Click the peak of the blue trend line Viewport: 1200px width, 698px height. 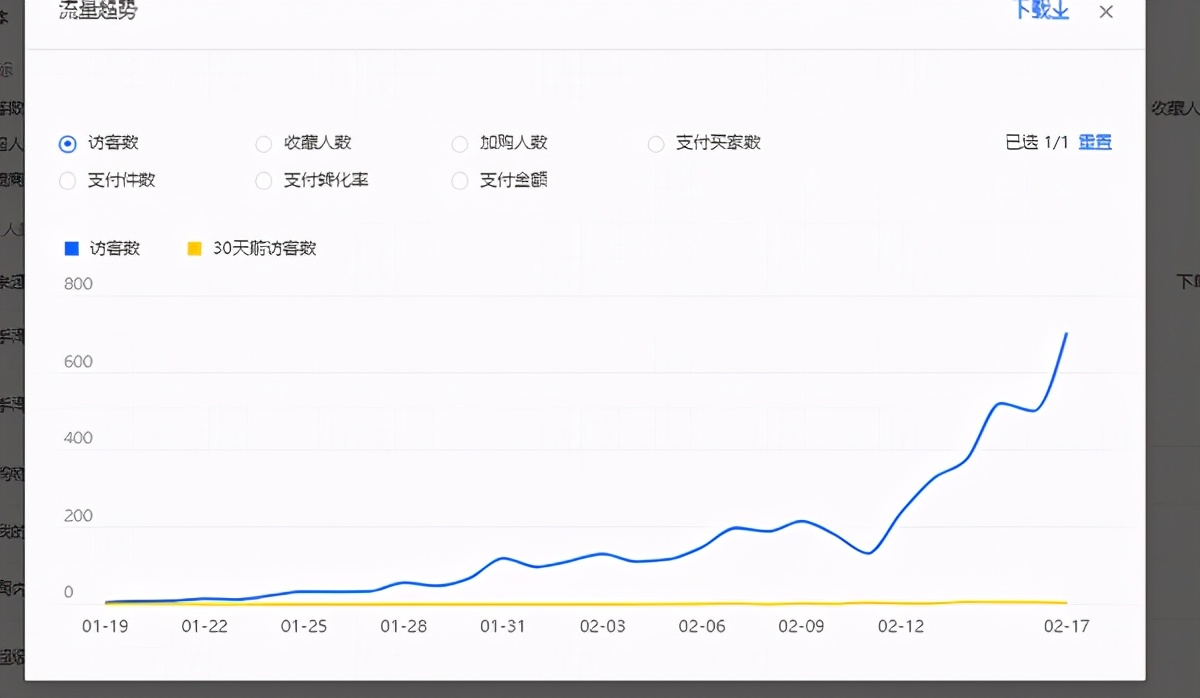pyautogui.click(x=1066, y=335)
